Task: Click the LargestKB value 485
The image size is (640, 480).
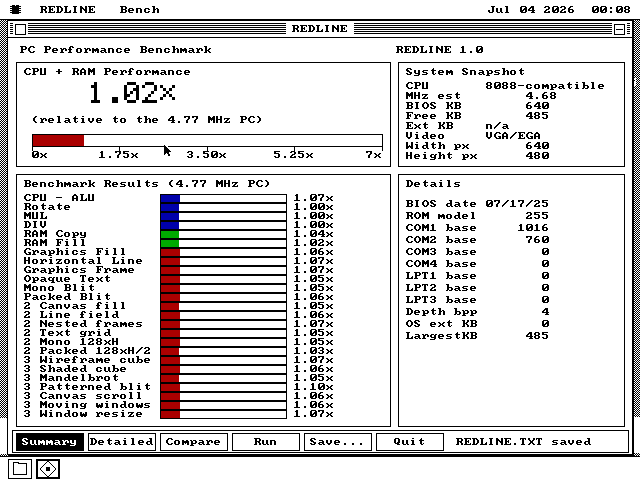Action: coord(537,336)
